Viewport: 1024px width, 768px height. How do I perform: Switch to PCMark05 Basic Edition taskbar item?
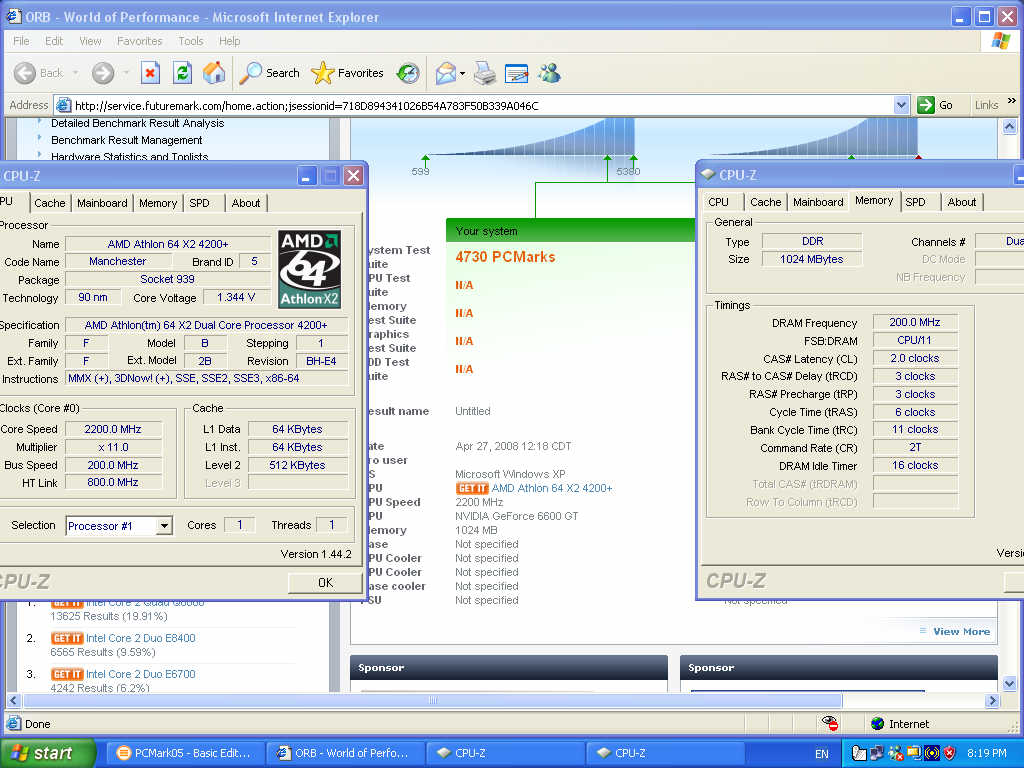click(x=184, y=753)
